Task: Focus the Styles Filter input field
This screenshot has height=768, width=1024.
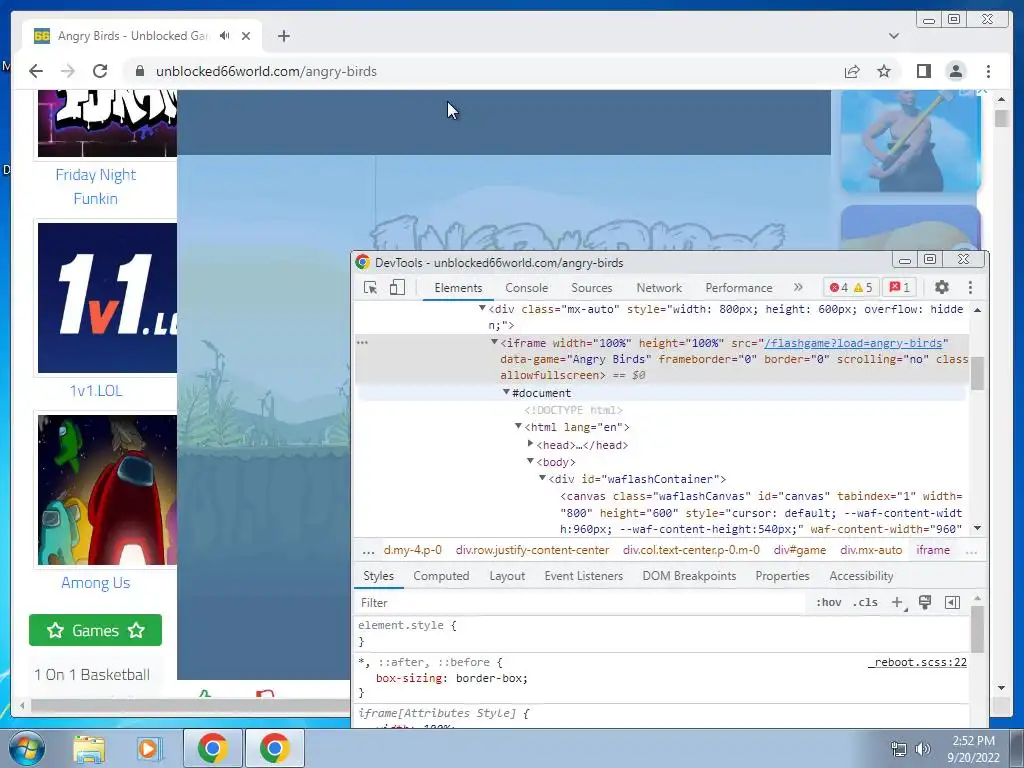Action: [581, 603]
